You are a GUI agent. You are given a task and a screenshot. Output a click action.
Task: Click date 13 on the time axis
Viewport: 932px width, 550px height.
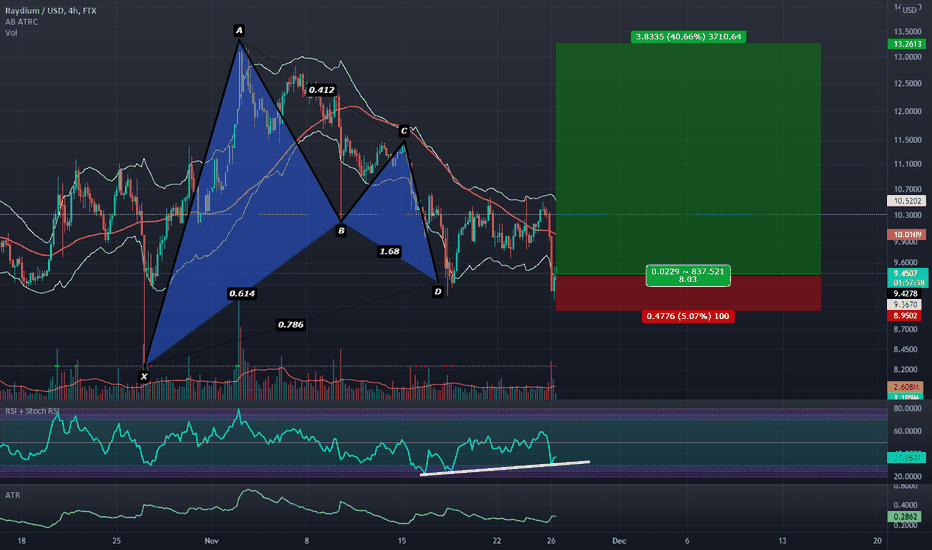(782, 540)
